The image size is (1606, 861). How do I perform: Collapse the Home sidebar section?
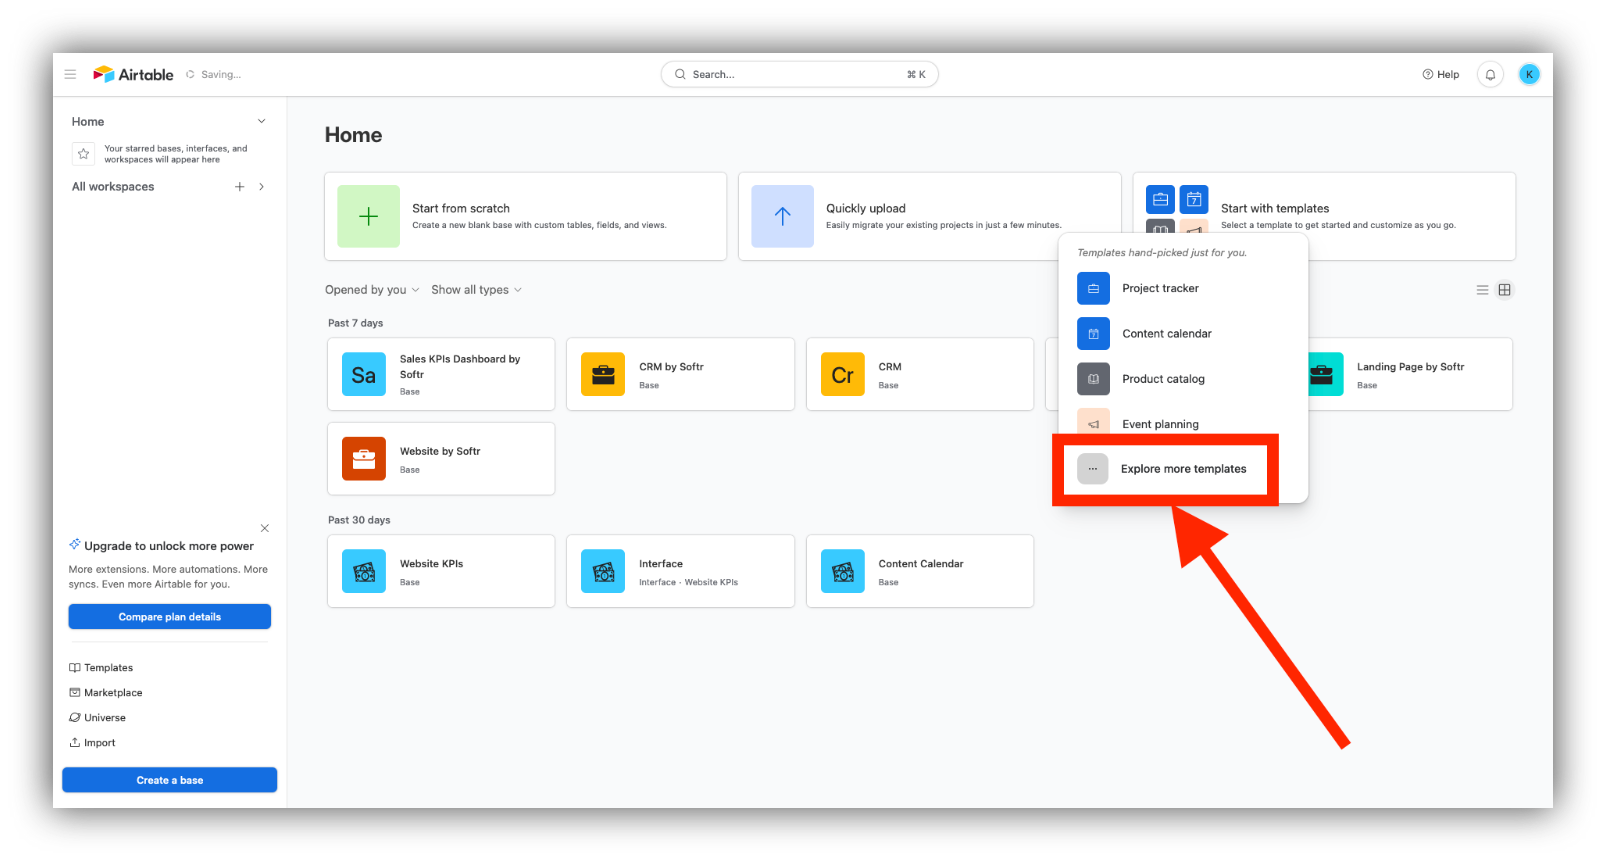click(x=262, y=121)
